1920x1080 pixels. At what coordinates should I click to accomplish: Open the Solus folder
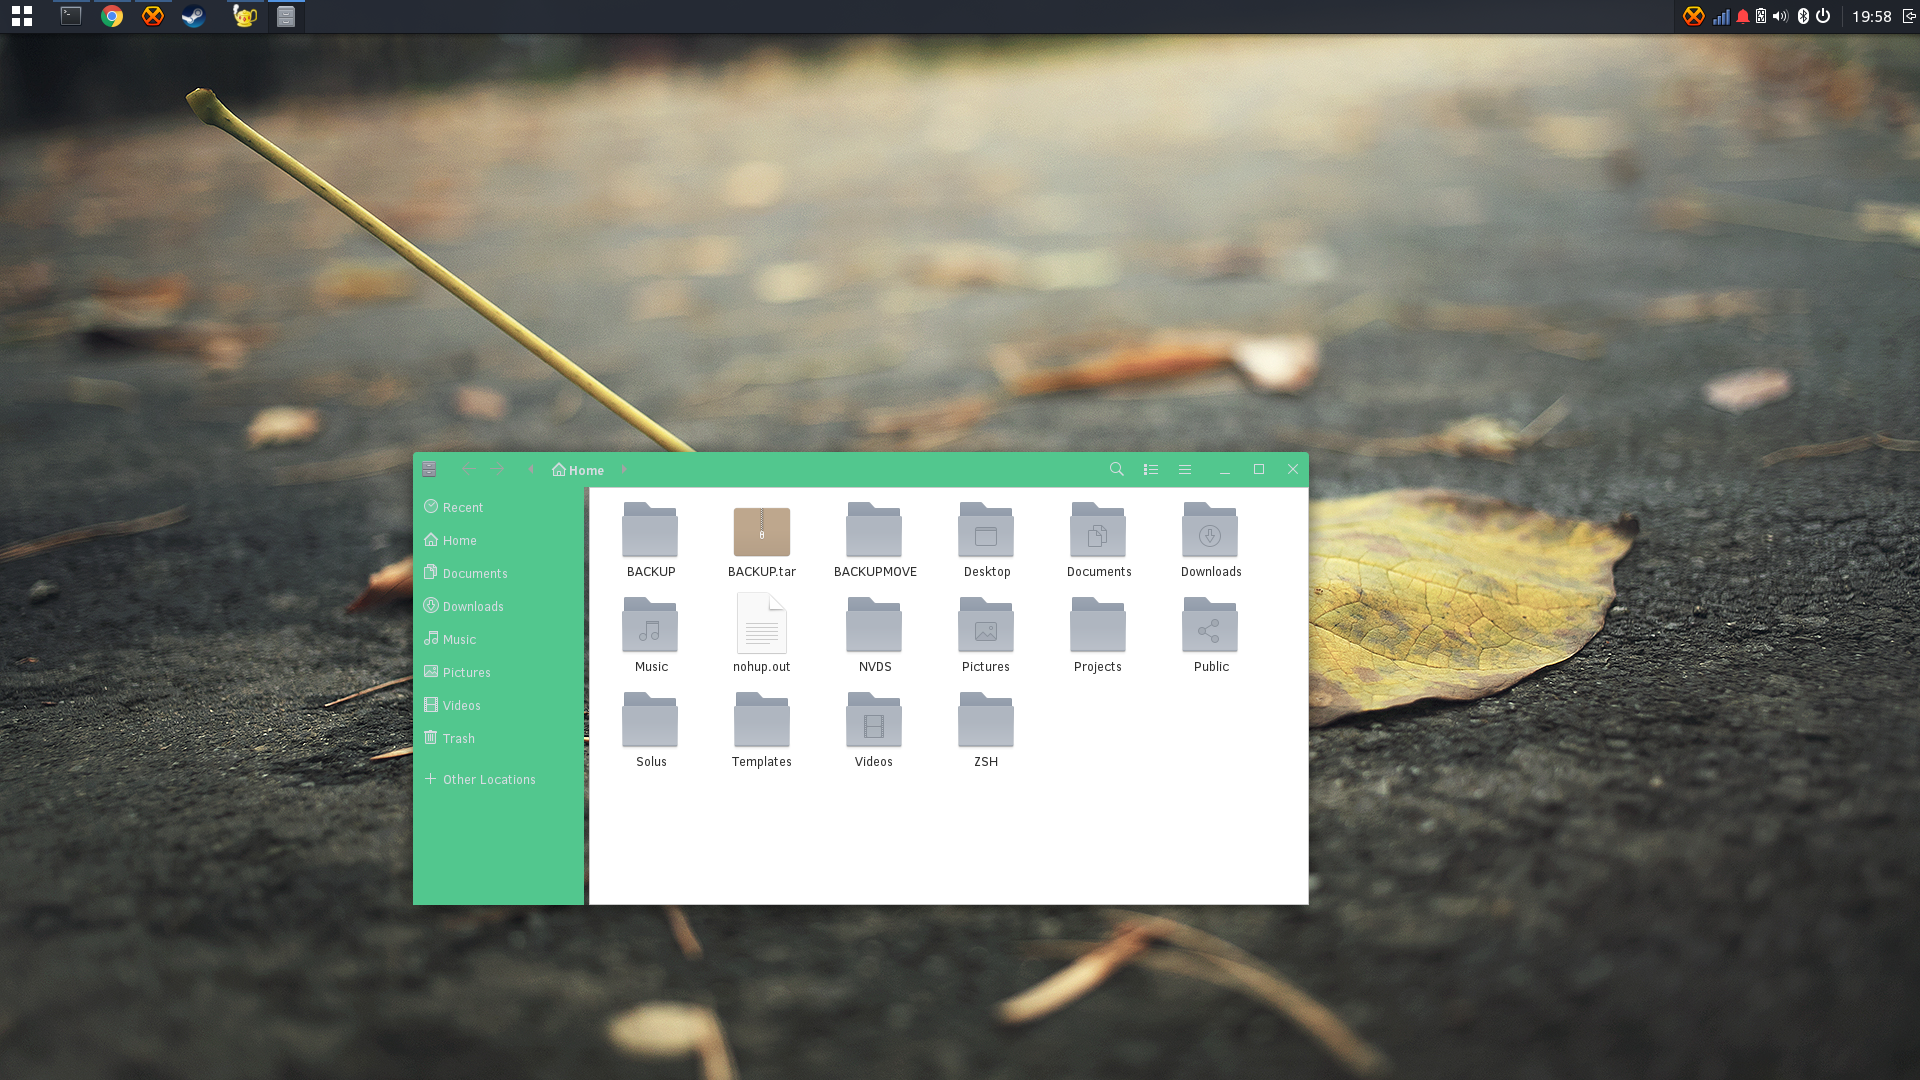(x=650, y=730)
